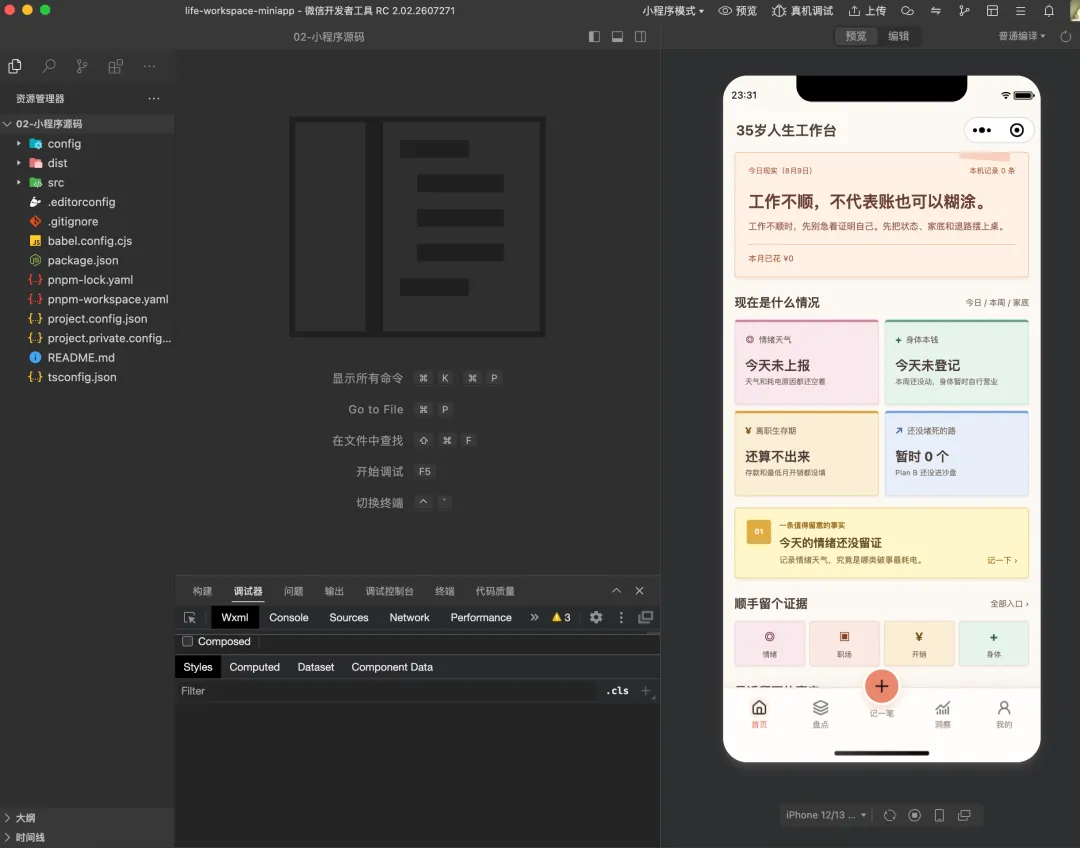Image resolution: width=1080 pixels, height=848 pixels.
Task: Open the source control branch icon
Action: click(x=82, y=66)
